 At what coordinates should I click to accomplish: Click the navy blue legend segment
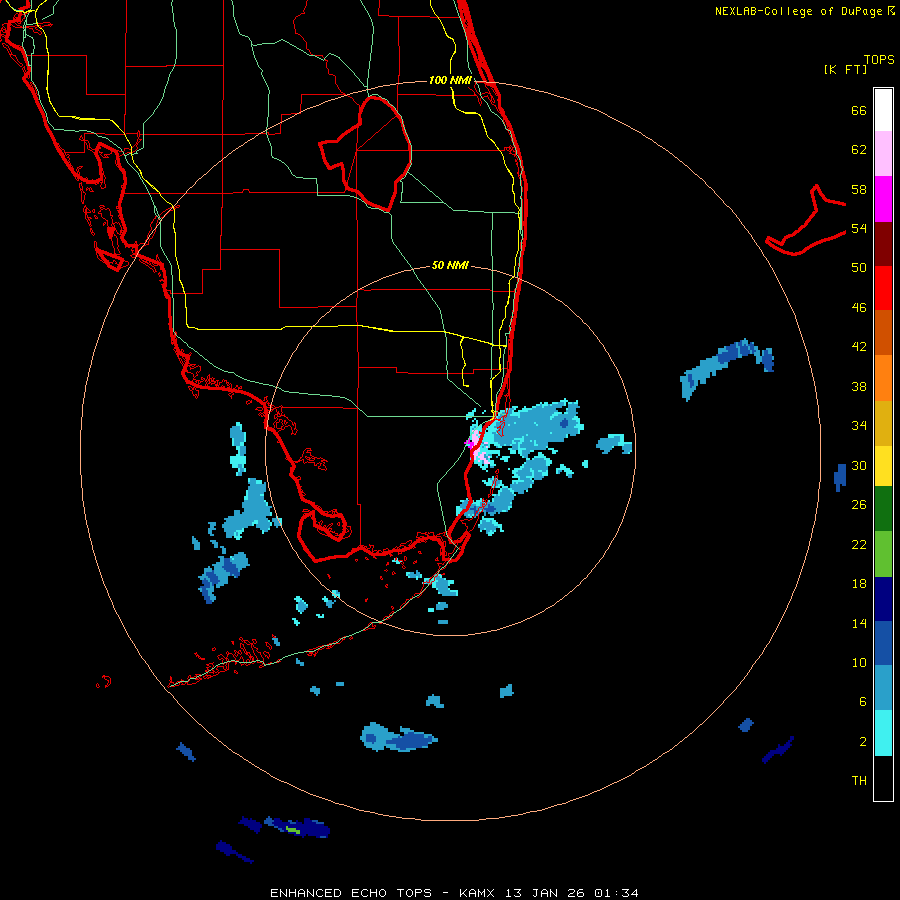click(883, 599)
